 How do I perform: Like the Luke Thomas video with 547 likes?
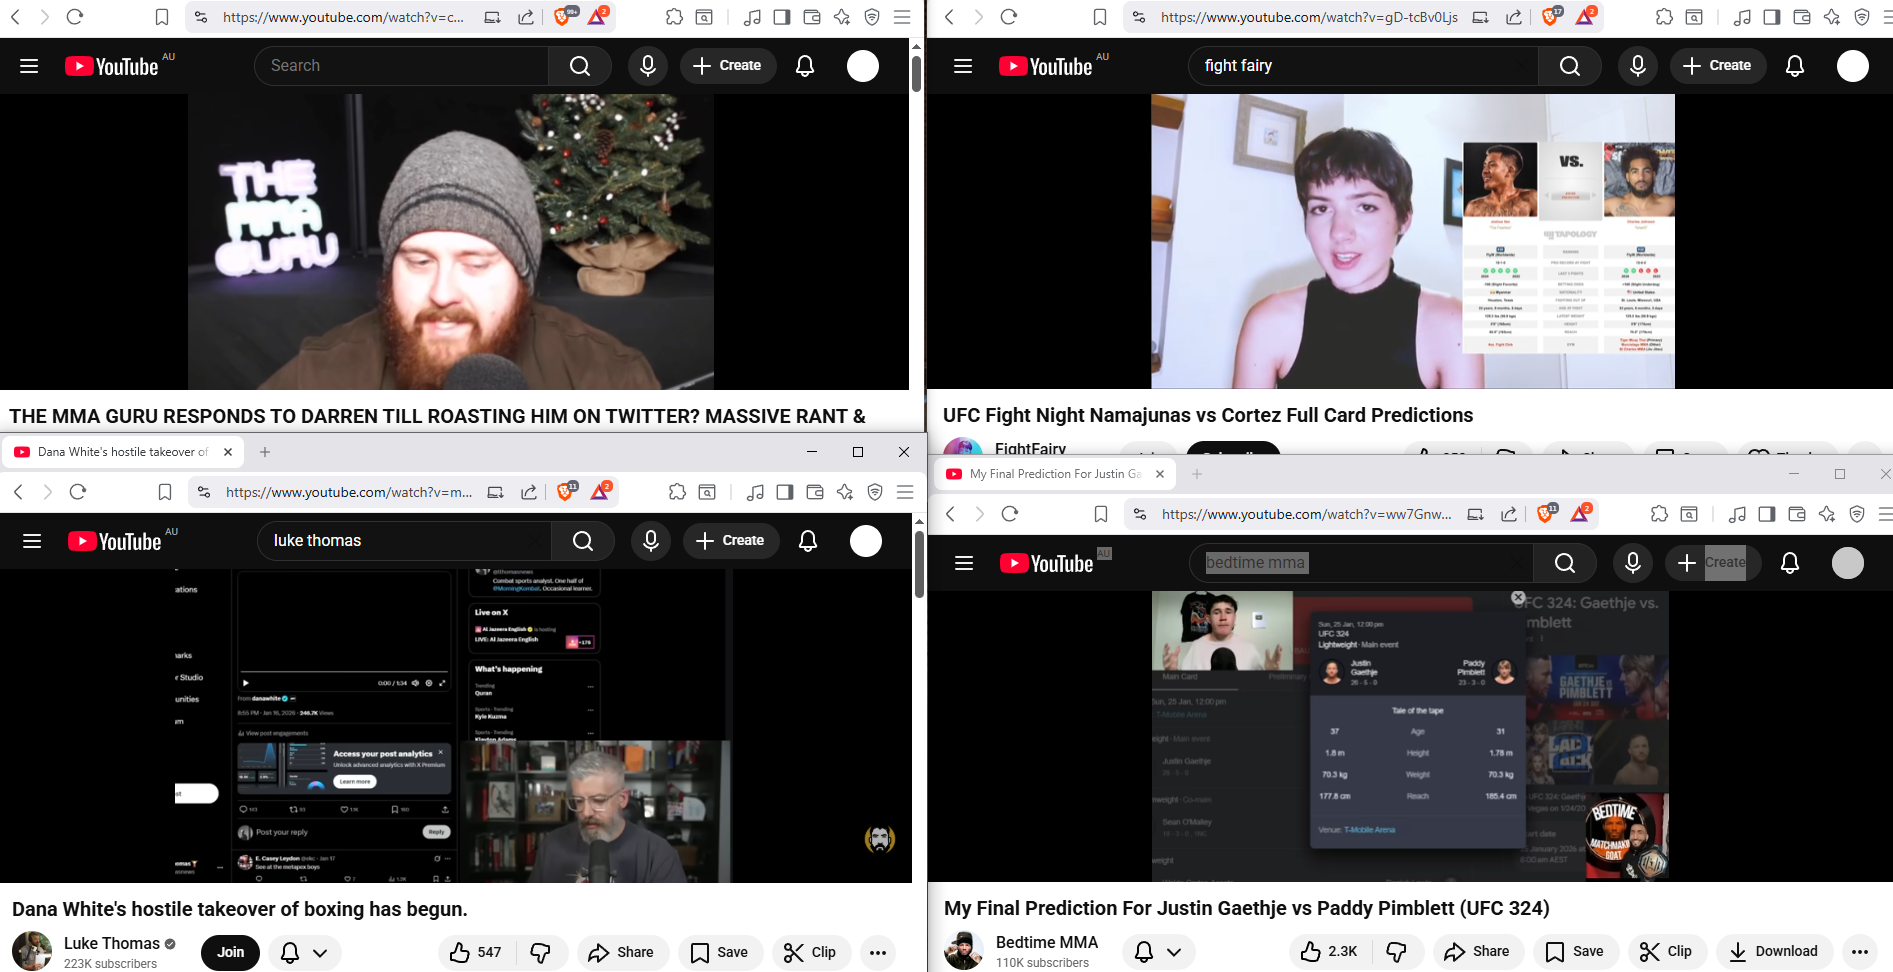476,952
